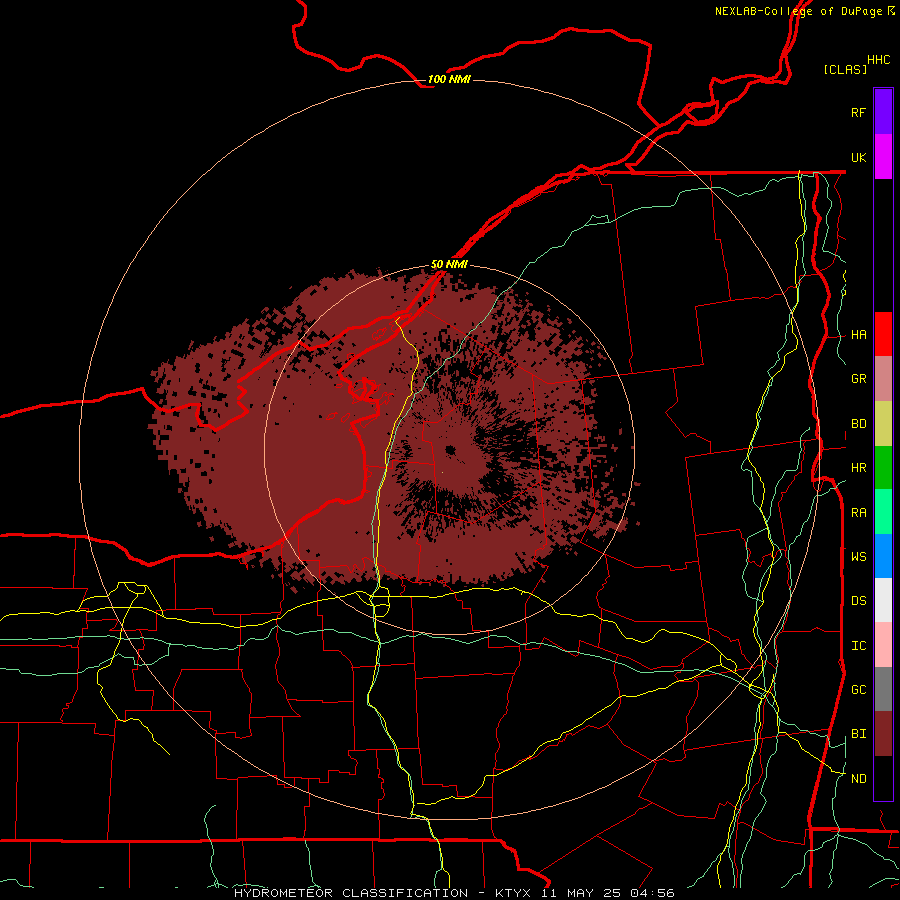Click the GR pink-tan legend swatch

[x=883, y=379]
